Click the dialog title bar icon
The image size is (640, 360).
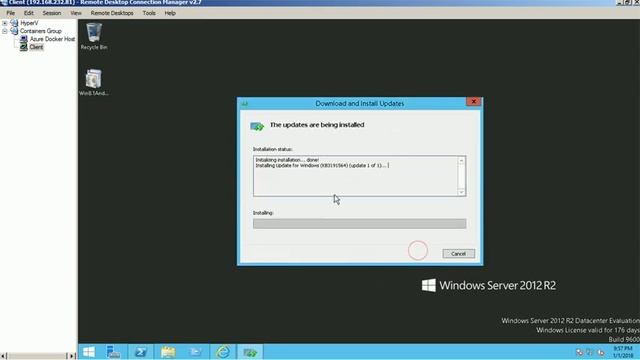click(x=244, y=104)
